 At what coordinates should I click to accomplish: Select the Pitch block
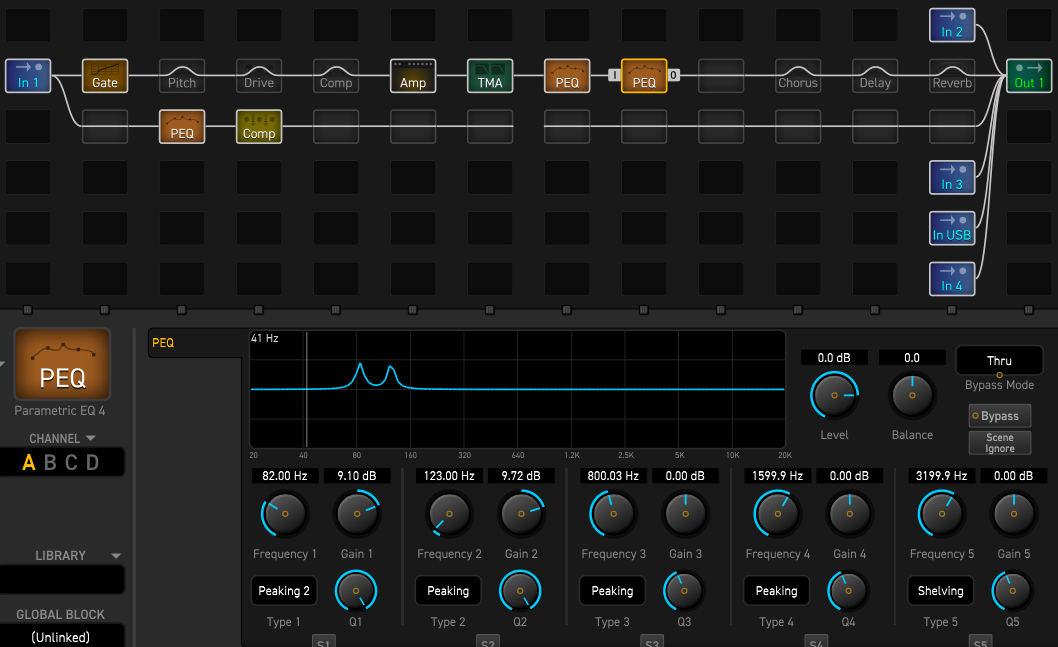[x=182, y=76]
